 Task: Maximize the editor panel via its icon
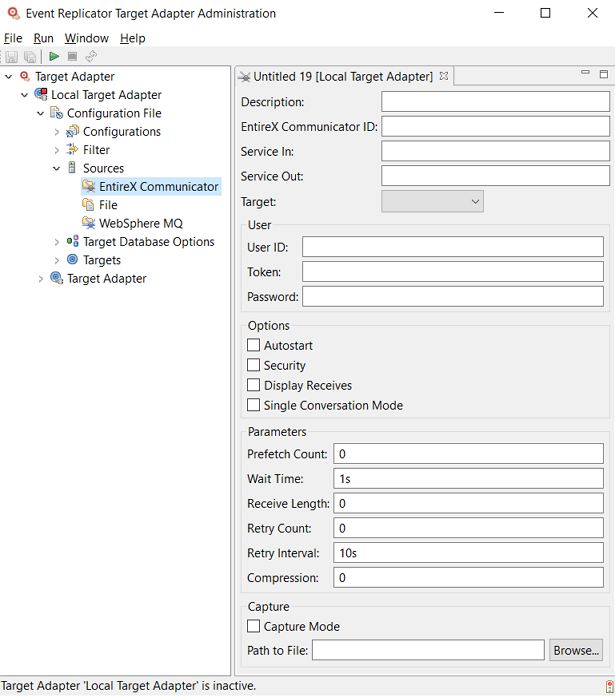click(x=603, y=75)
